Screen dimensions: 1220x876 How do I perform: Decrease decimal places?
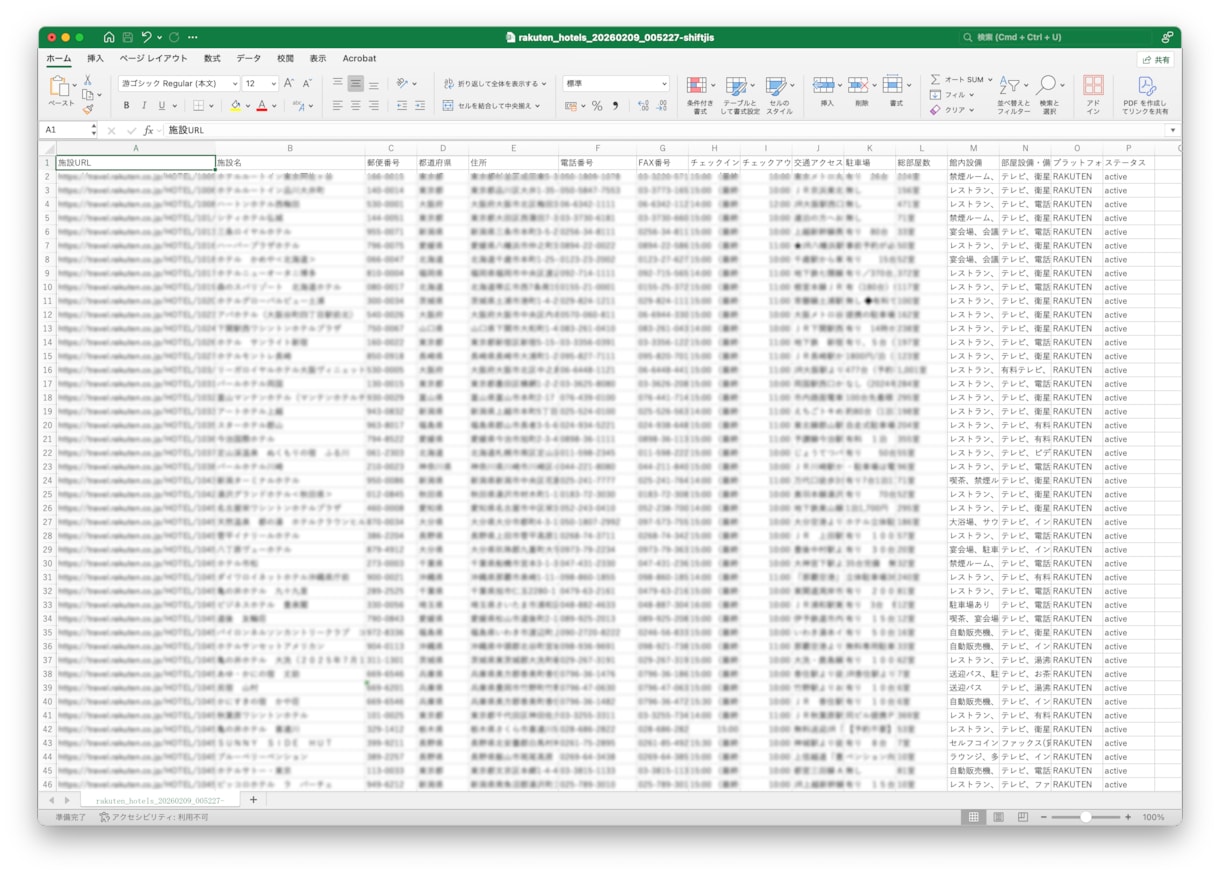pyautogui.click(x=663, y=105)
